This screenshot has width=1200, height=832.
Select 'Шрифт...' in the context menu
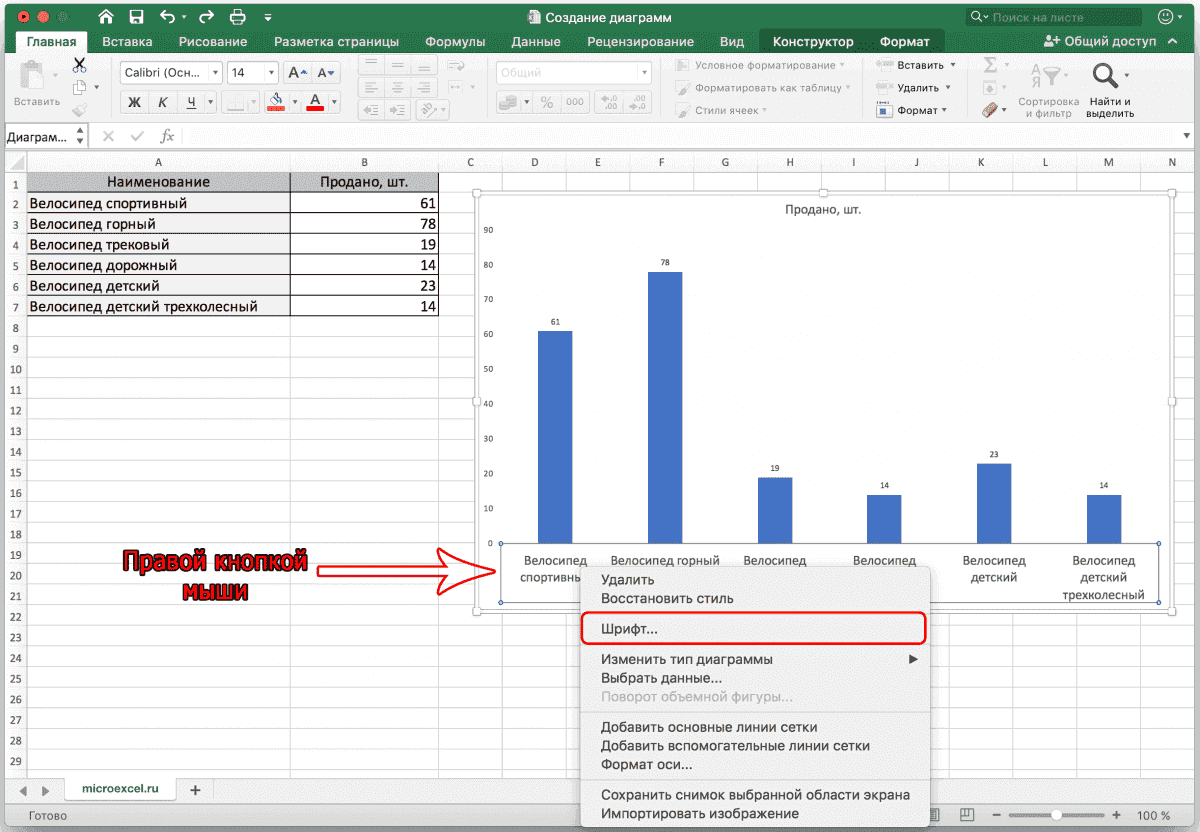[x=629, y=629]
